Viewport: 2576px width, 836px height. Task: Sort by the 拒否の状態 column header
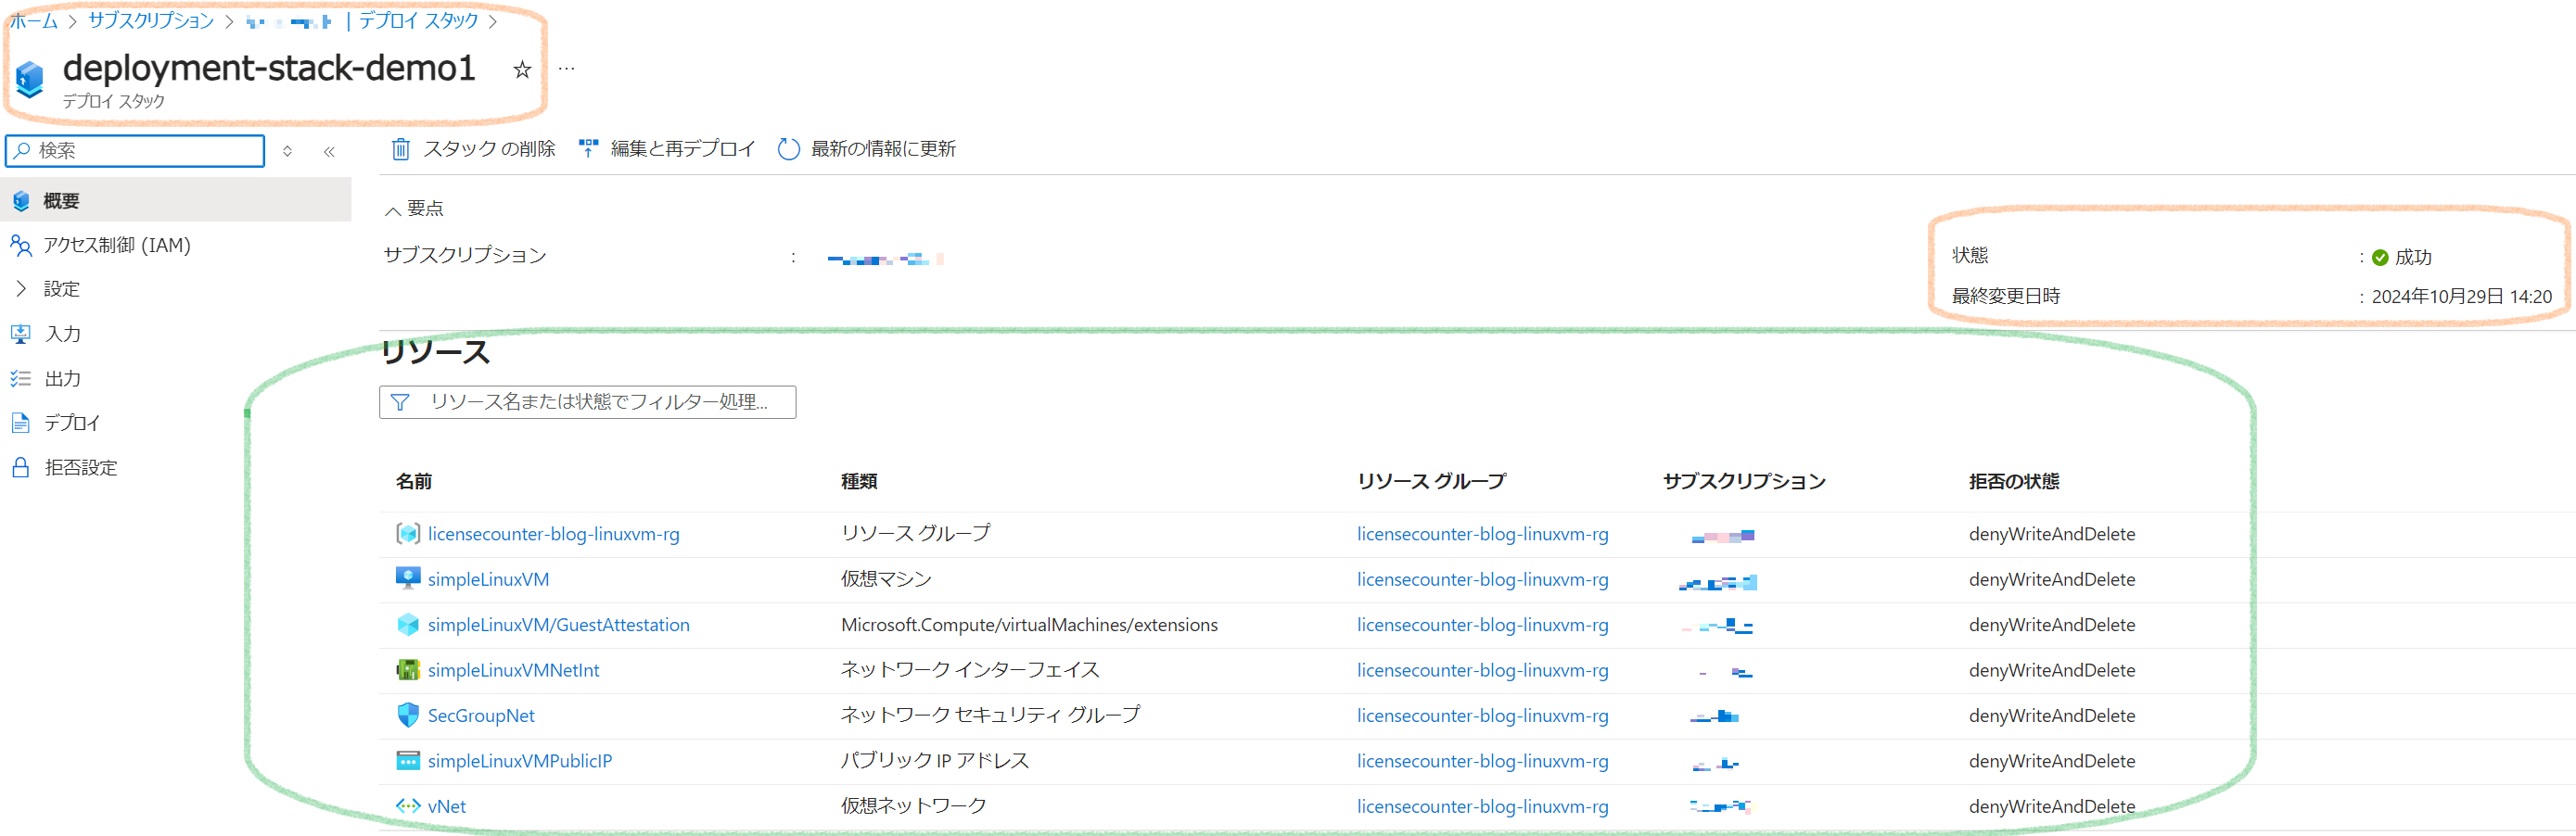coord(2014,482)
